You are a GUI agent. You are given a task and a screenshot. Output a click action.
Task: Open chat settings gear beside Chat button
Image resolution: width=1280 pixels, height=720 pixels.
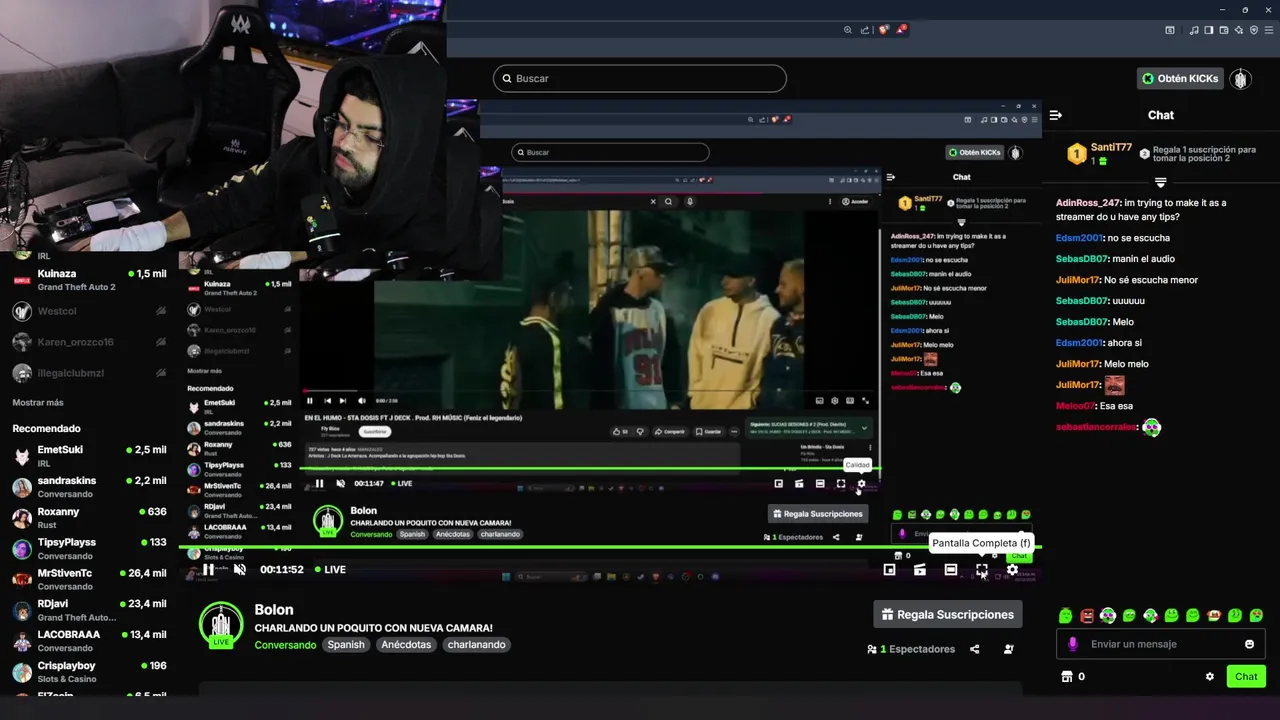pos(1210,677)
